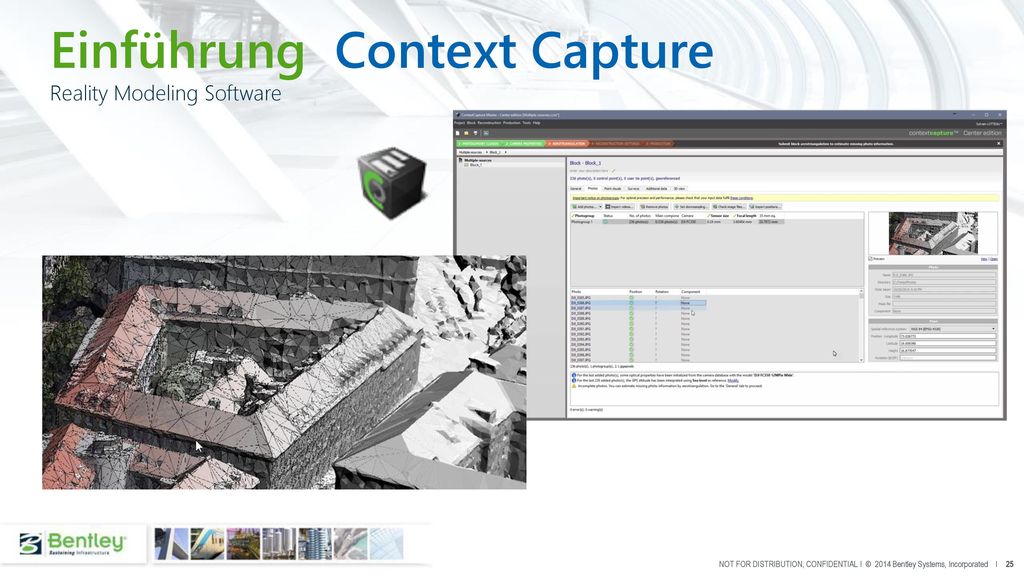This screenshot has height=576, width=1024.
Task: Switch to the 3D view tab
Action: point(679,189)
